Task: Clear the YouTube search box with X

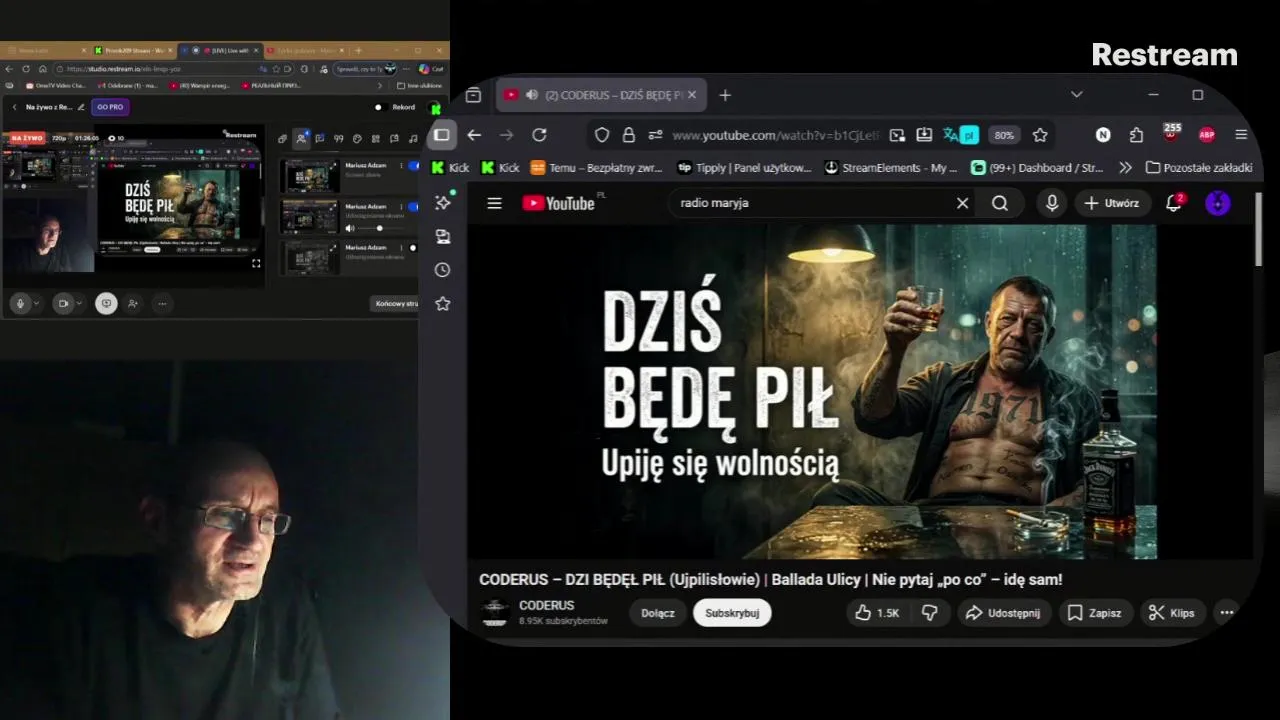Action: click(962, 203)
